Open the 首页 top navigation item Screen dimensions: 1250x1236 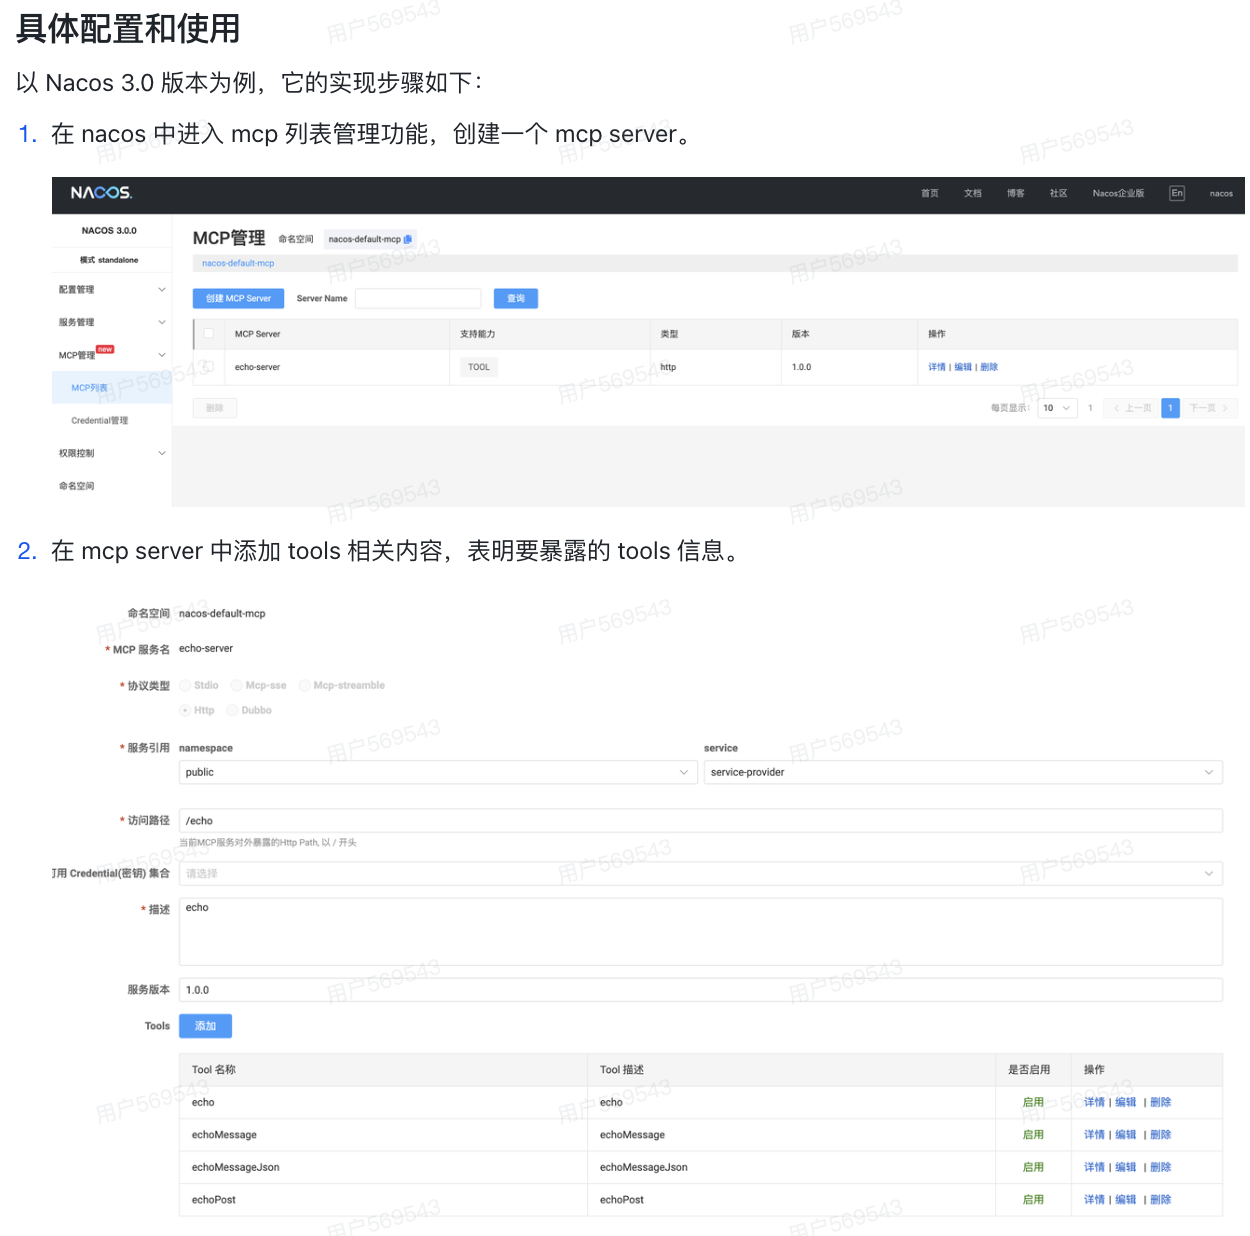click(930, 193)
